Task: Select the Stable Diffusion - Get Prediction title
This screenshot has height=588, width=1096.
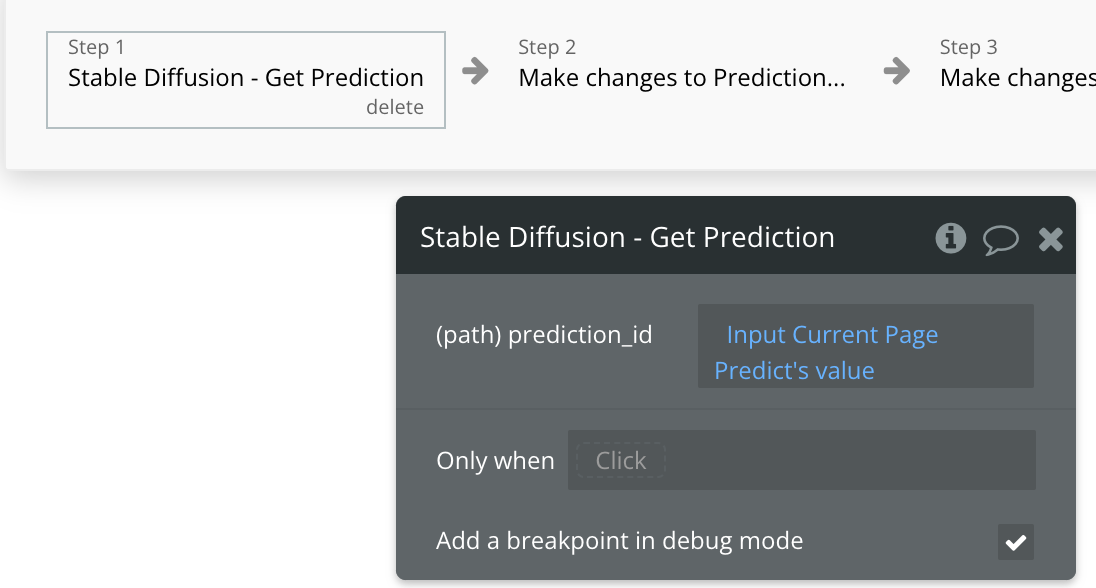Action: point(626,238)
